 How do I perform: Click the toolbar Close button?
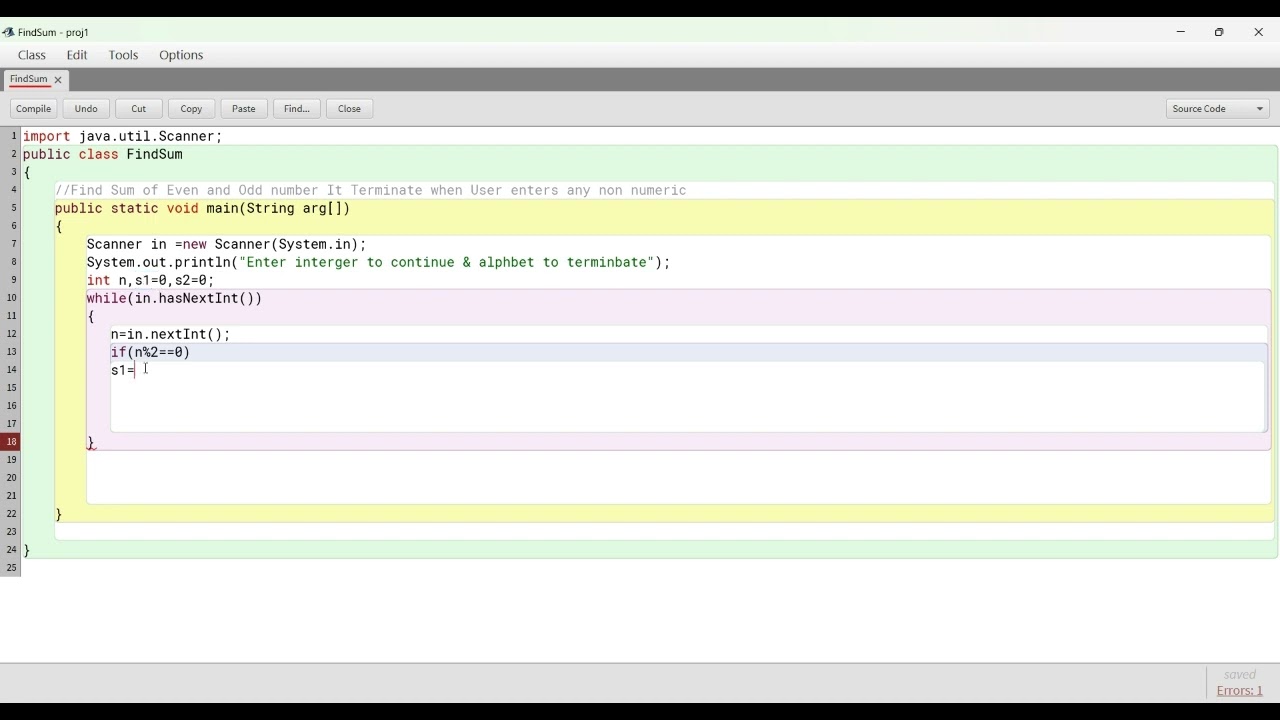pyautogui.click(x=349, y=109)
